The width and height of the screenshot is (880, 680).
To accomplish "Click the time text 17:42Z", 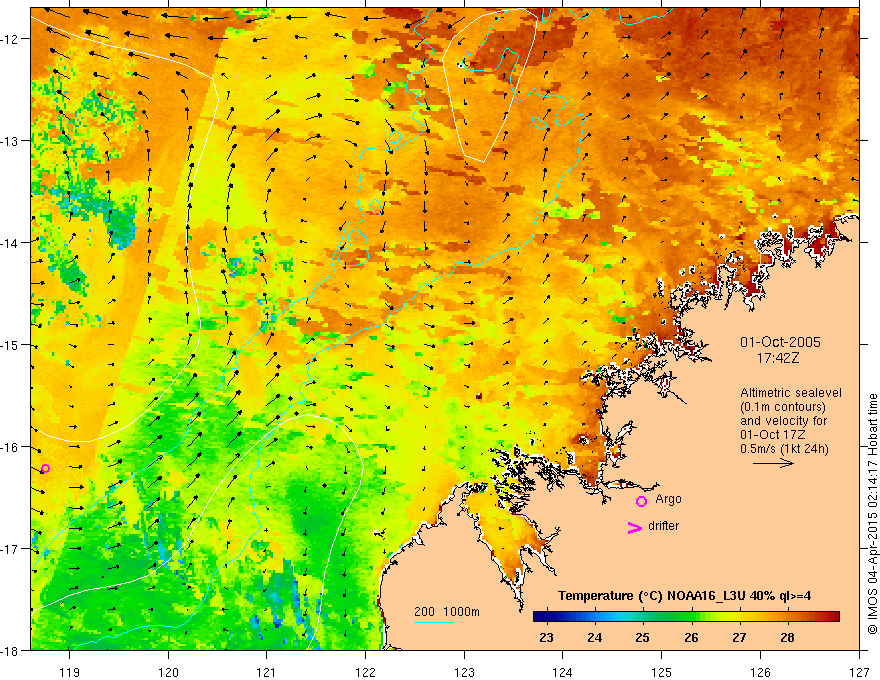I will click(x=778, y=358).
